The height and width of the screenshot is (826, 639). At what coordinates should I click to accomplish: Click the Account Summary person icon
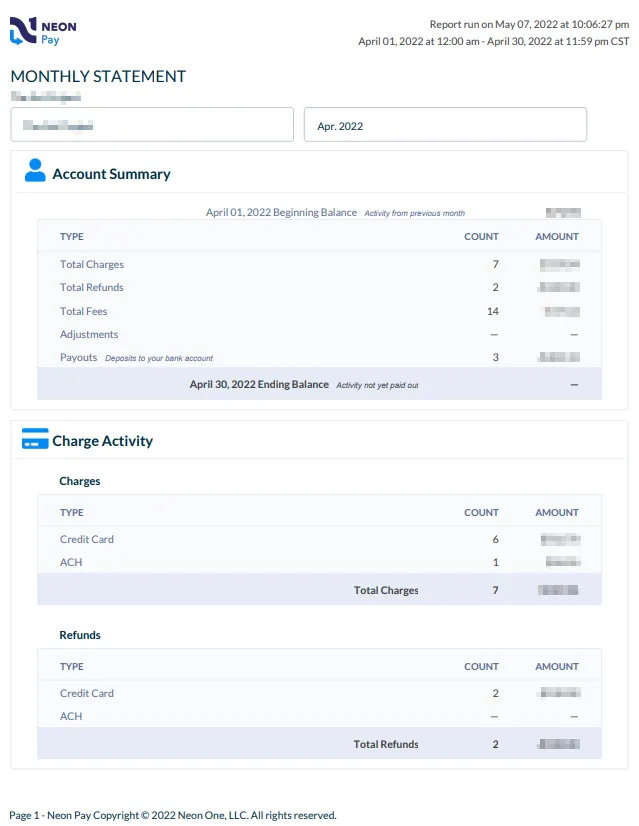(35, 170)
